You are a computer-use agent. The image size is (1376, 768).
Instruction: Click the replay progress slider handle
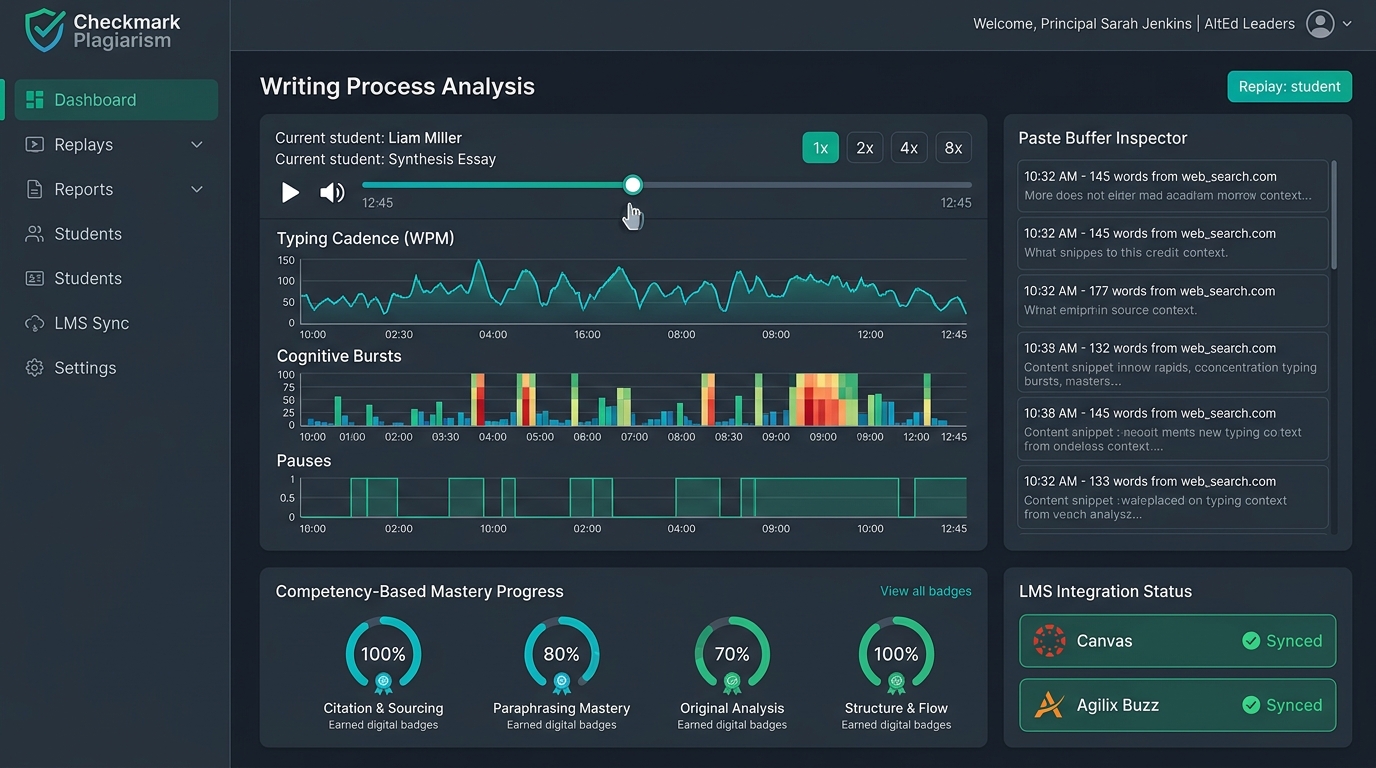coord(632,185)
